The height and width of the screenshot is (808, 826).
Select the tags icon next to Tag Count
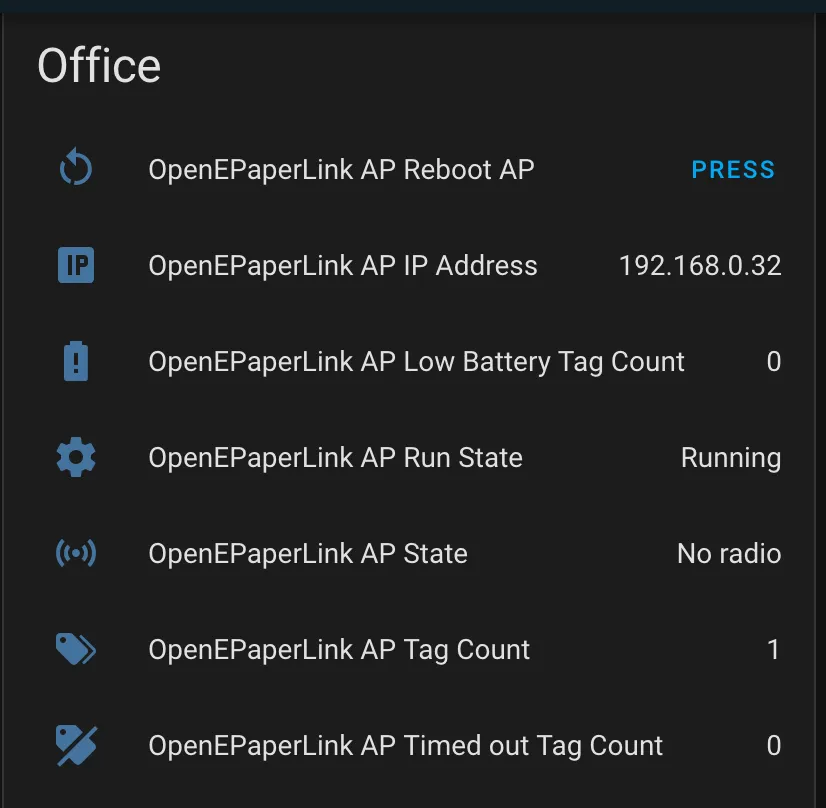pos(75,649)
